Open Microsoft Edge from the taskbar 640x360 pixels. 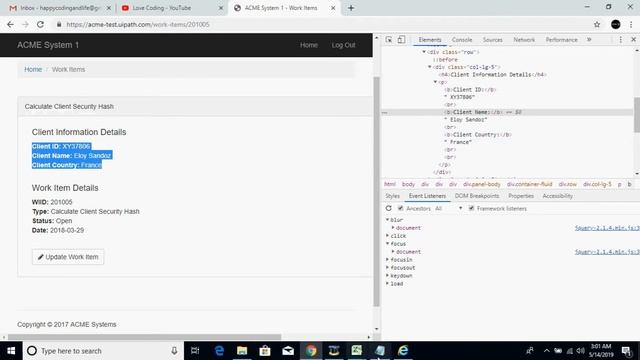click(219, 351)
